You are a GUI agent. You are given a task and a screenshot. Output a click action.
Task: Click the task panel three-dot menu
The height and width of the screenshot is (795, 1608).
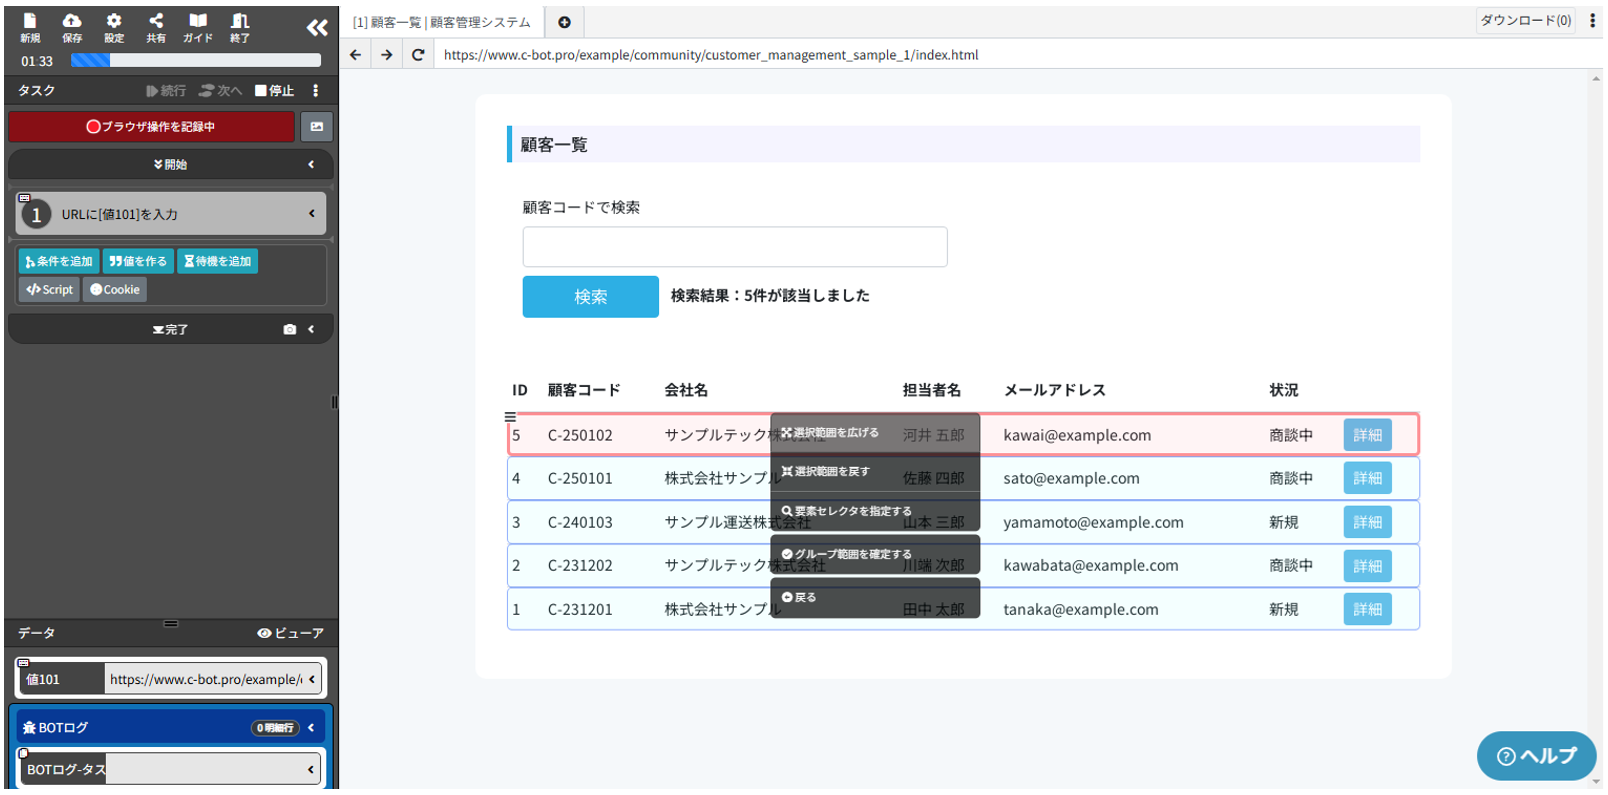(316, 91)
